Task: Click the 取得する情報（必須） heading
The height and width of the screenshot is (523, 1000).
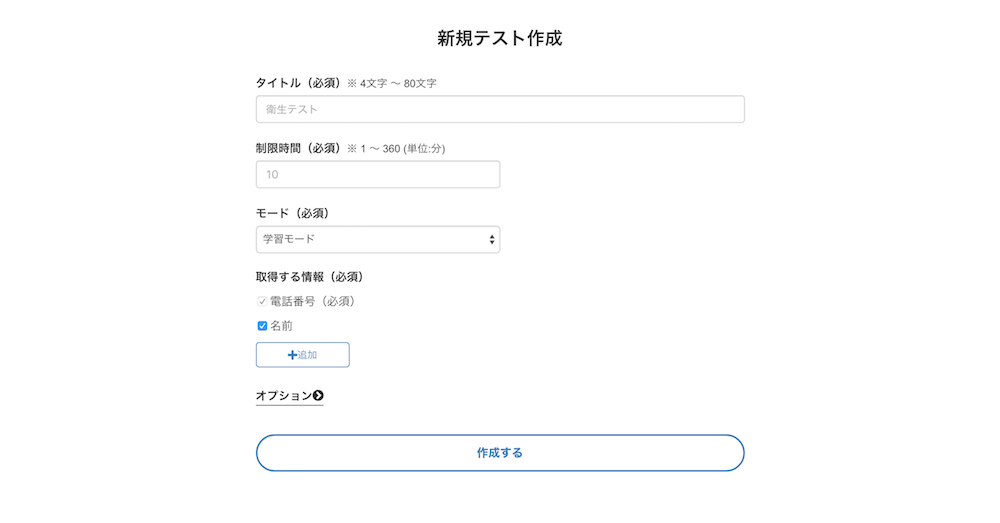Action: pyautogui.click(x=311, y=277)
